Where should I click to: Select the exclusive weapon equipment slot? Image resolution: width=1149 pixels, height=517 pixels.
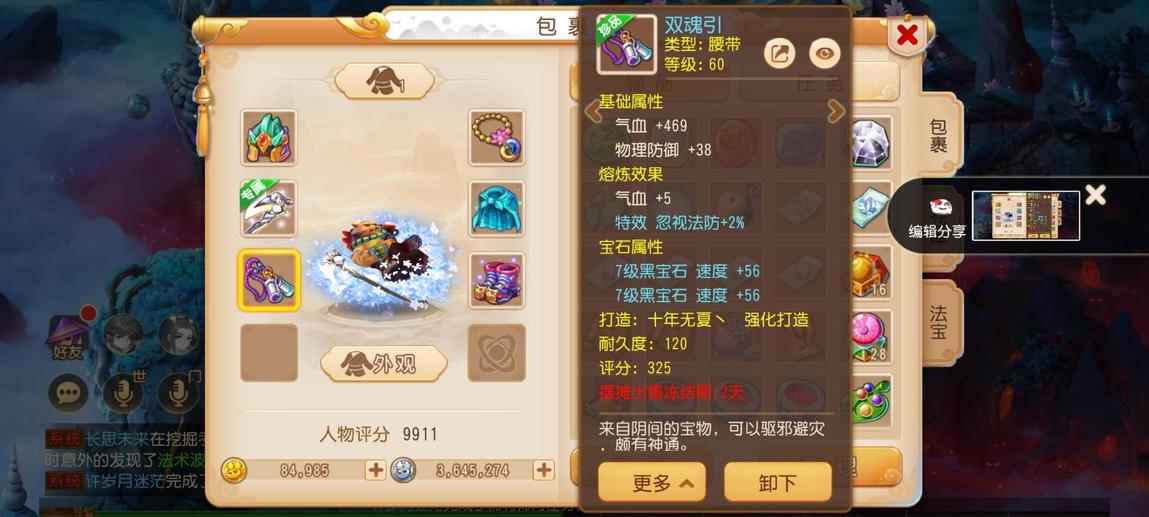(x=269, y=208)
